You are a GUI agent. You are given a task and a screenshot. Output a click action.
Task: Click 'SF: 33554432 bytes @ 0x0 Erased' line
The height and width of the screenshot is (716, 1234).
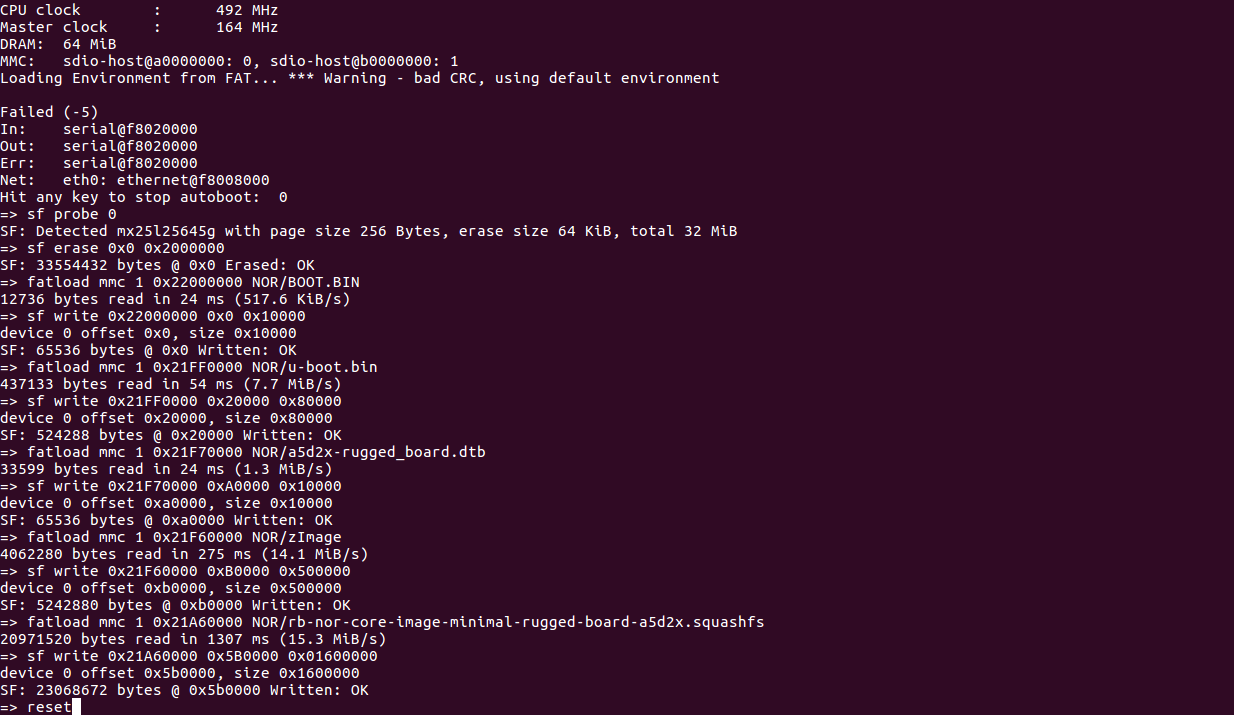[x=157, y=265]
